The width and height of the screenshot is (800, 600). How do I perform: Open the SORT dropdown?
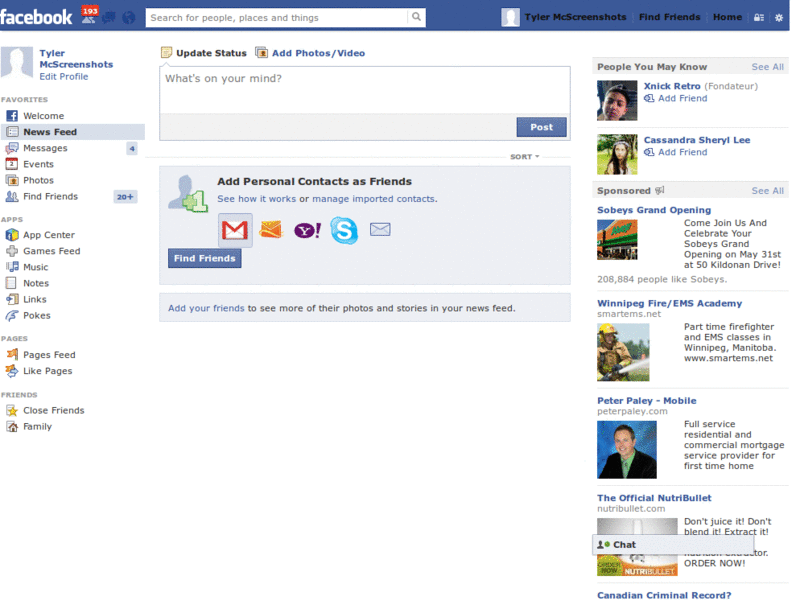[x=524, y=157]
